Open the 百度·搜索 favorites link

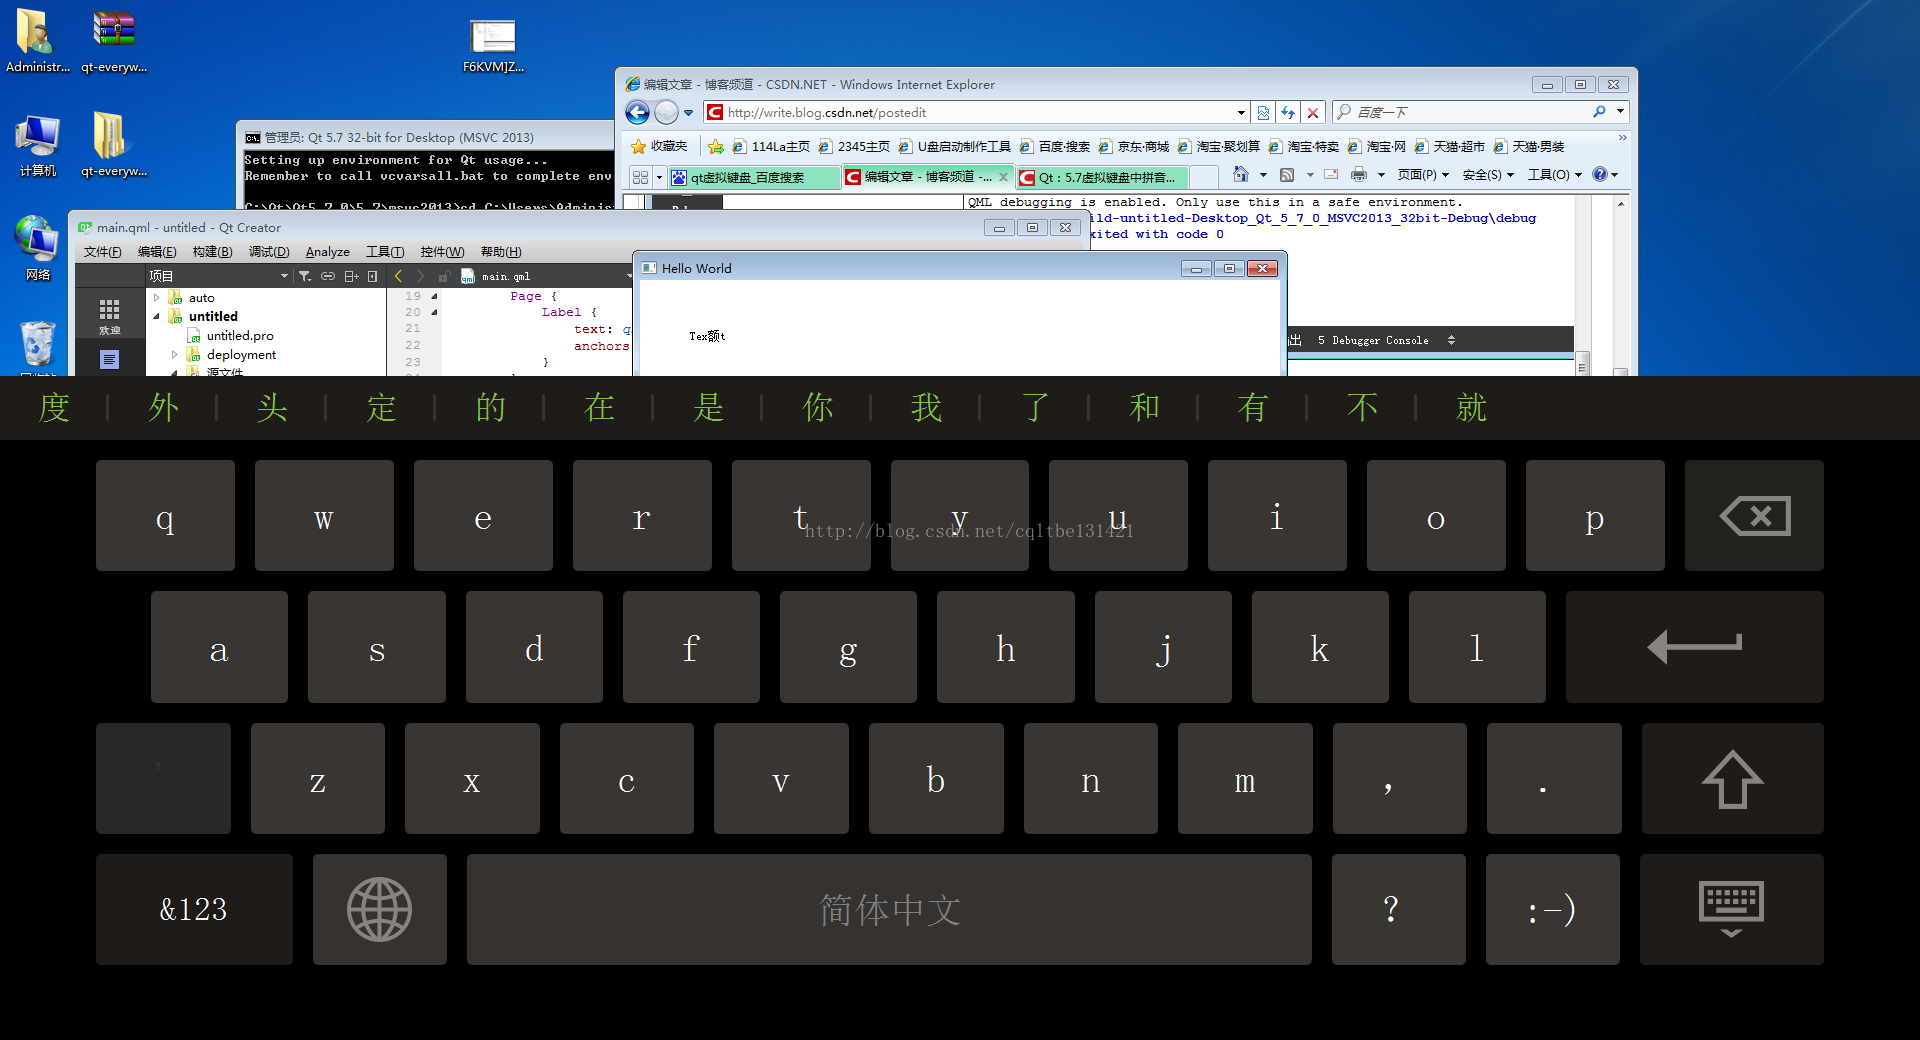pos(1054,147)
